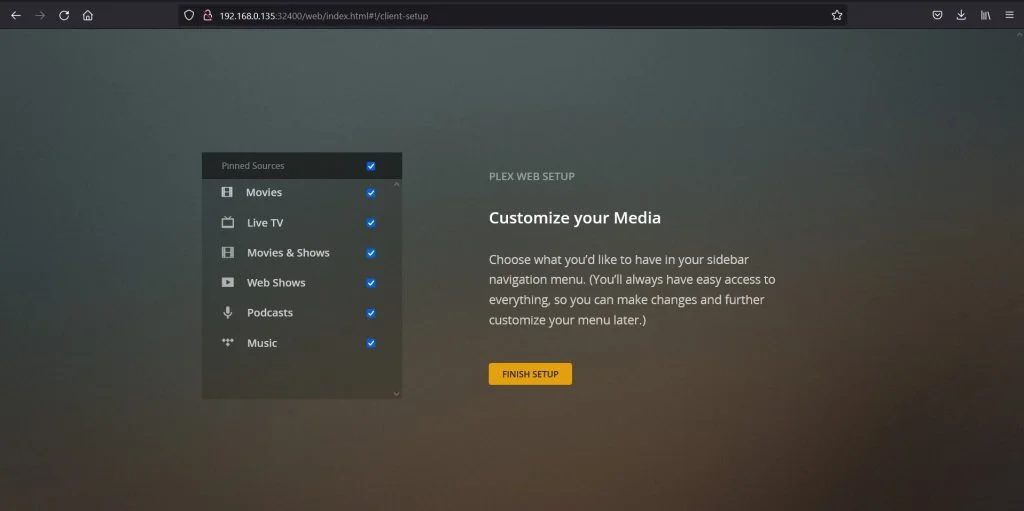Click the Movies & Shows film icon
Viewport: 1024px width, 511px height.
coord(227,252)
